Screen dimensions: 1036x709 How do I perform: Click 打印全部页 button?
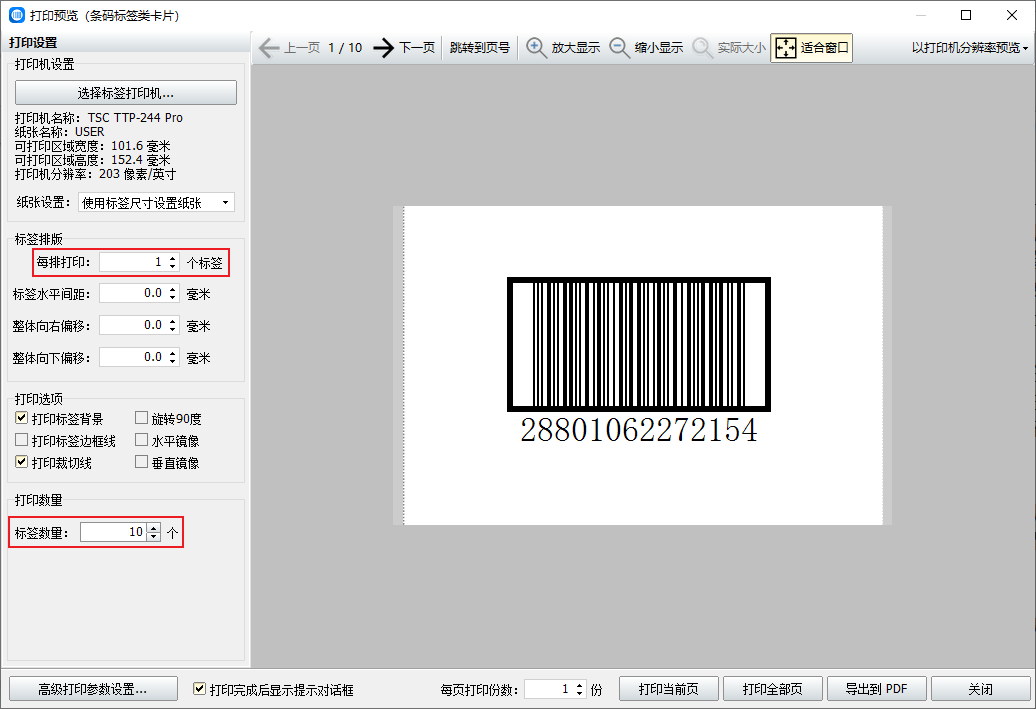772,689
